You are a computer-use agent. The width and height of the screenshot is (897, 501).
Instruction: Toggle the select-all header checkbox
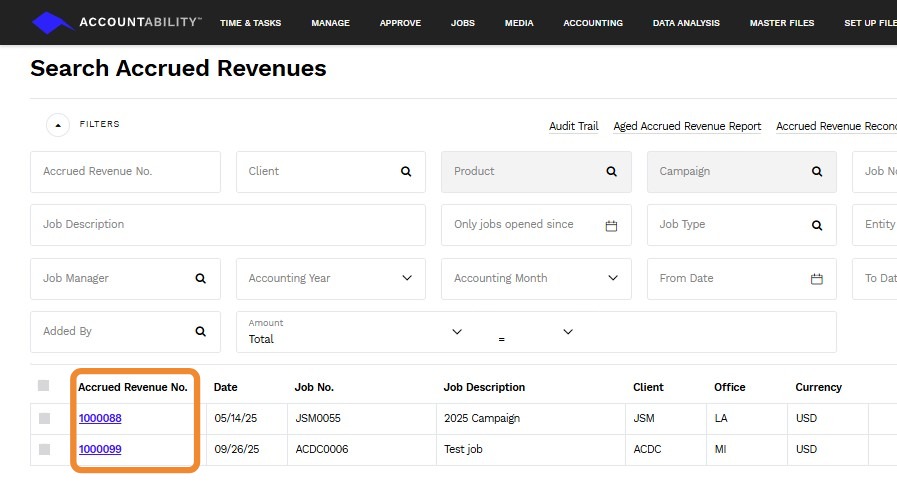(43, 386)
